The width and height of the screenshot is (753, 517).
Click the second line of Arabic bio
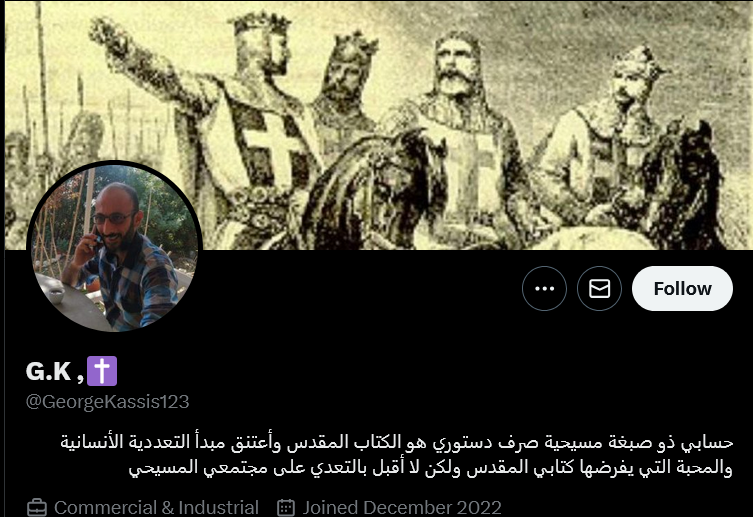(x=430, y=467)
